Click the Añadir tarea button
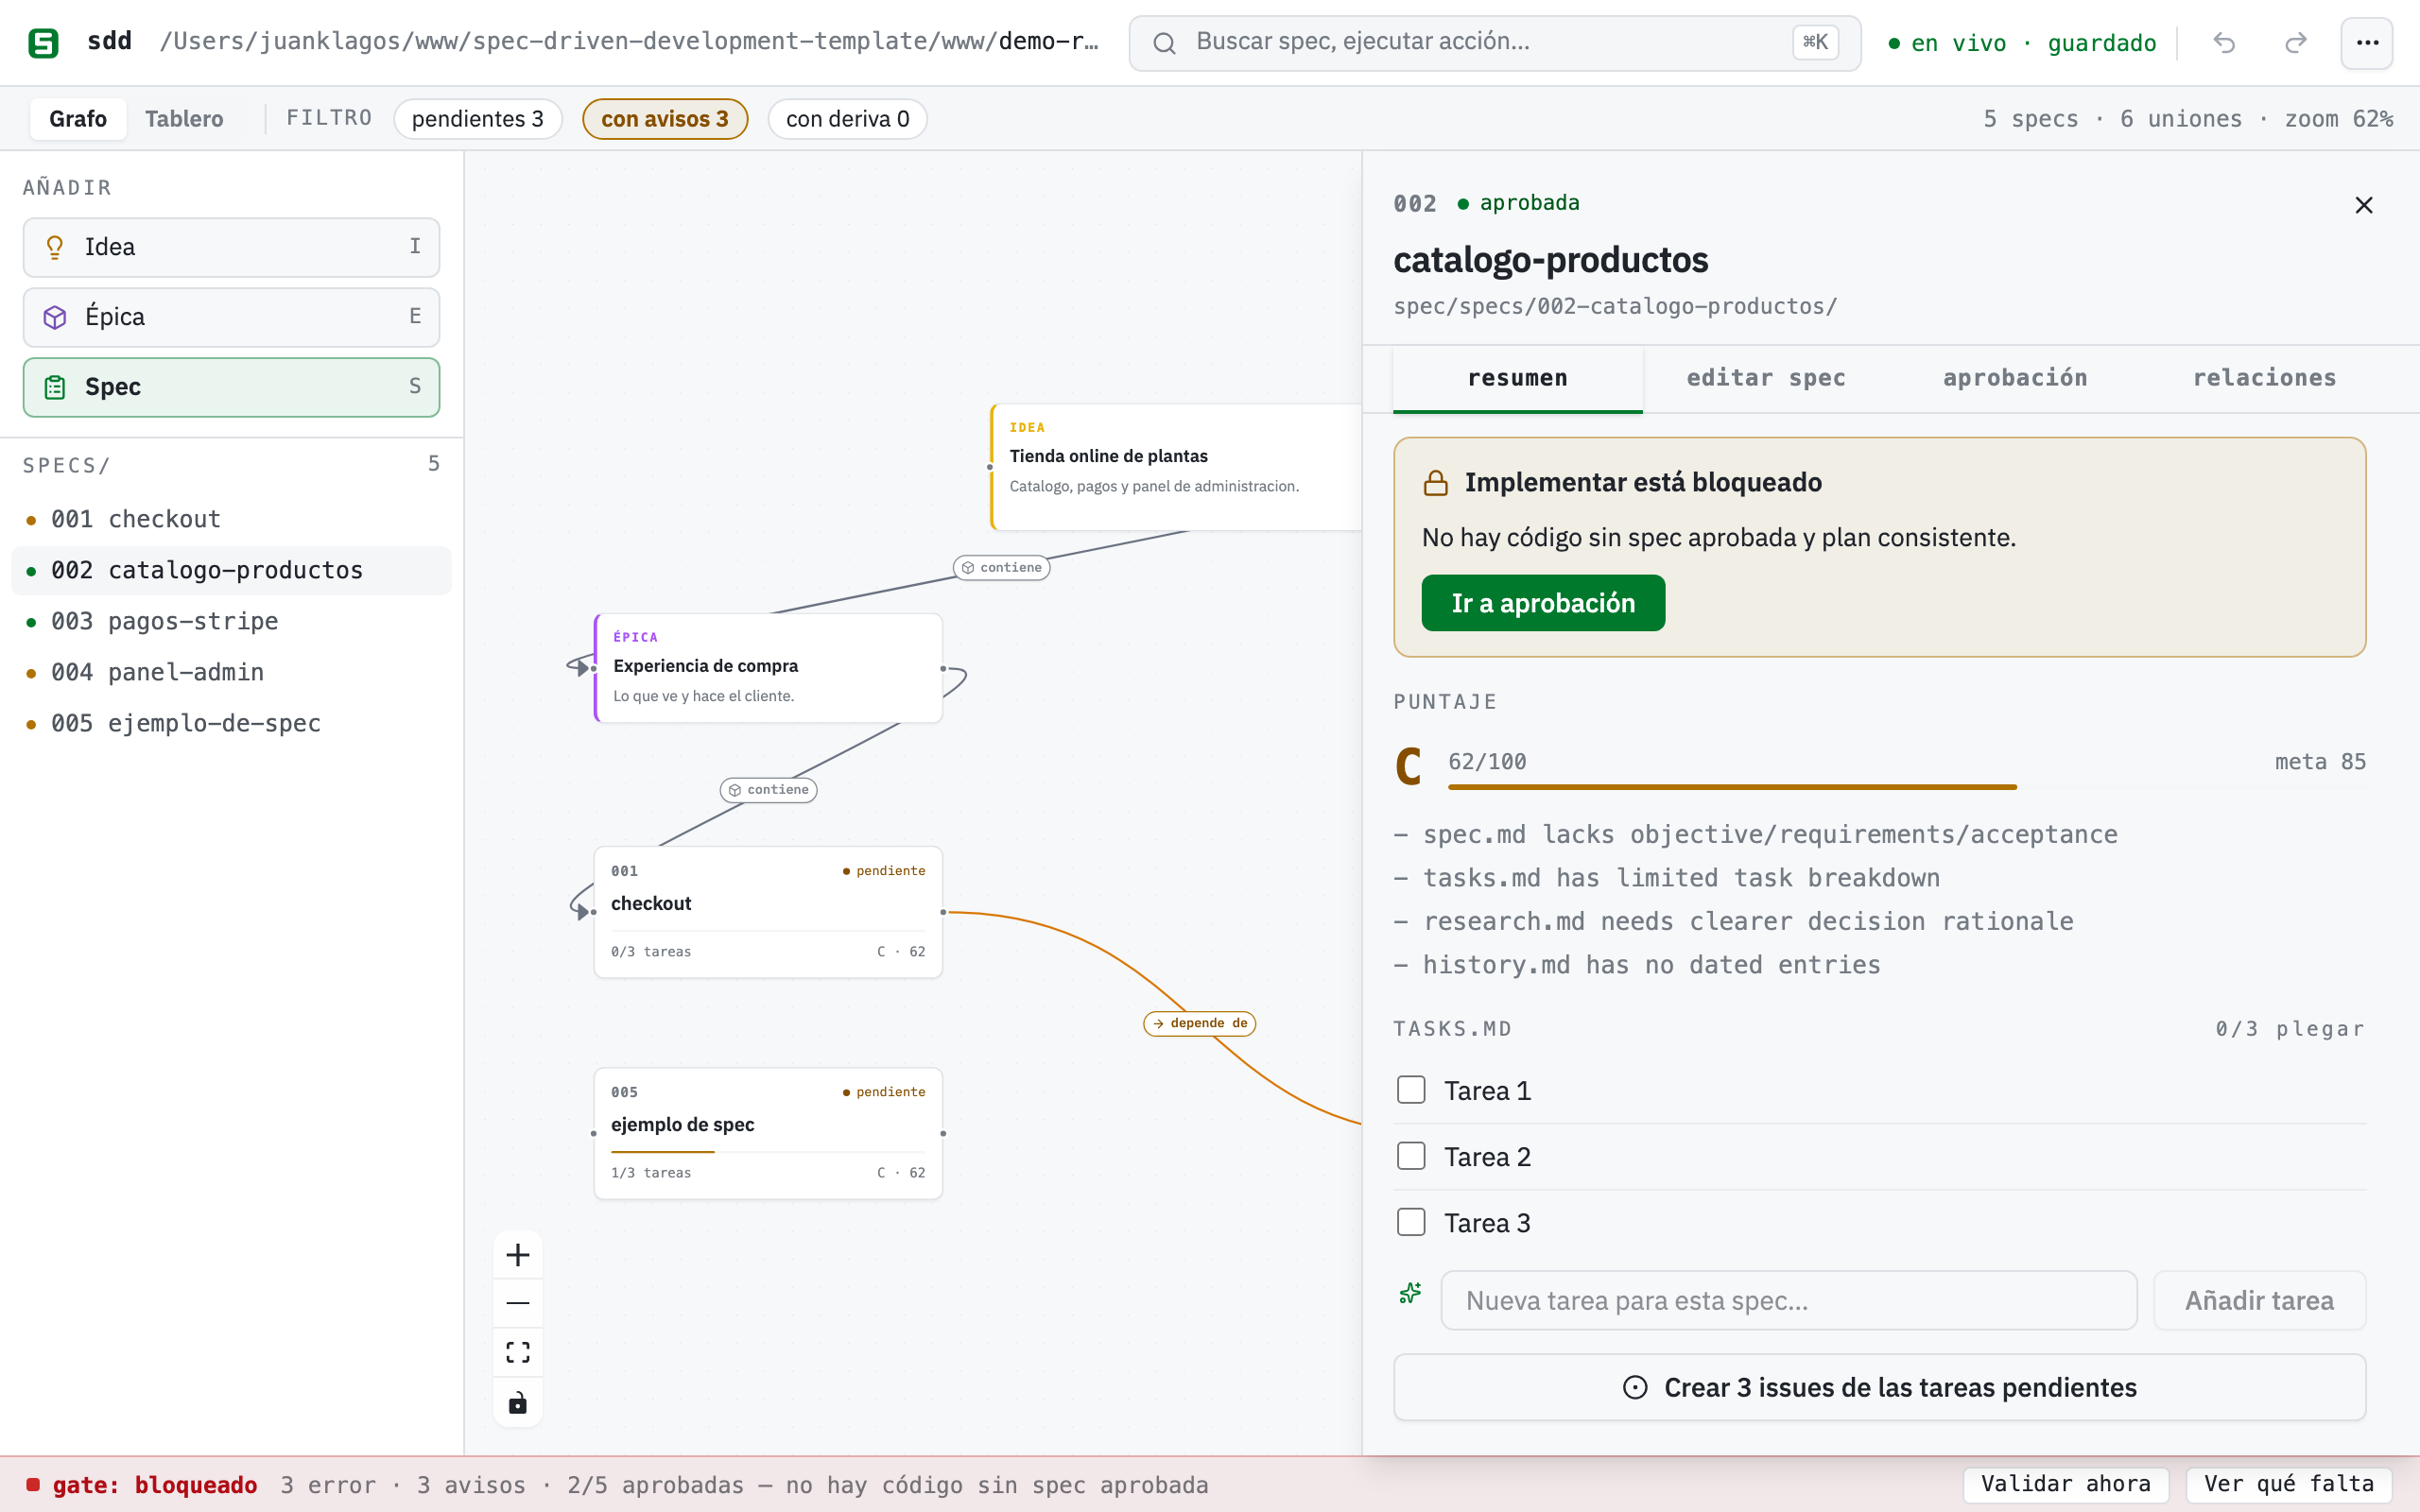 2259,1301
